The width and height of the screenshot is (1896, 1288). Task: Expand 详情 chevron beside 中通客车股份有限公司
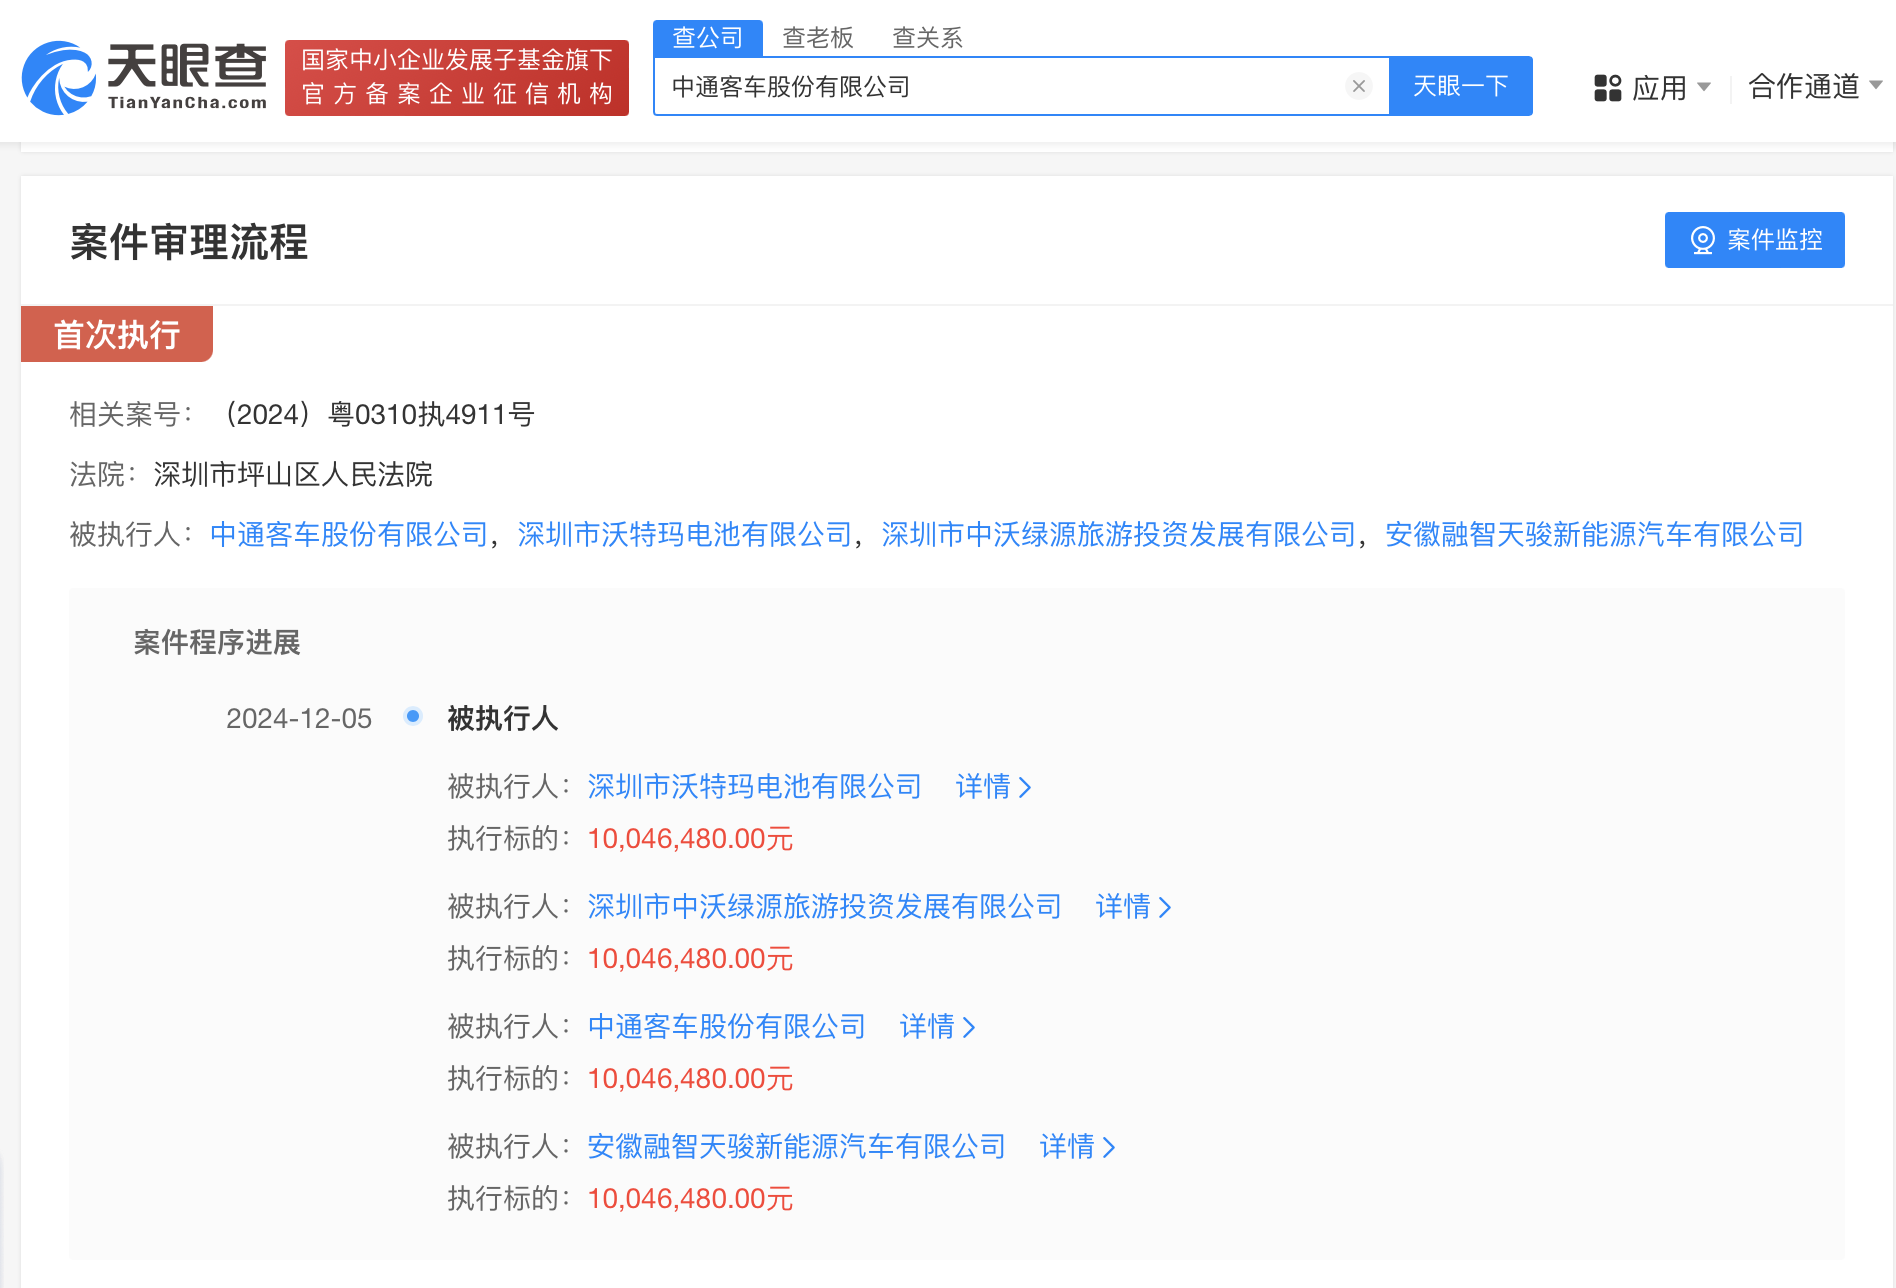click(968, 1028)
